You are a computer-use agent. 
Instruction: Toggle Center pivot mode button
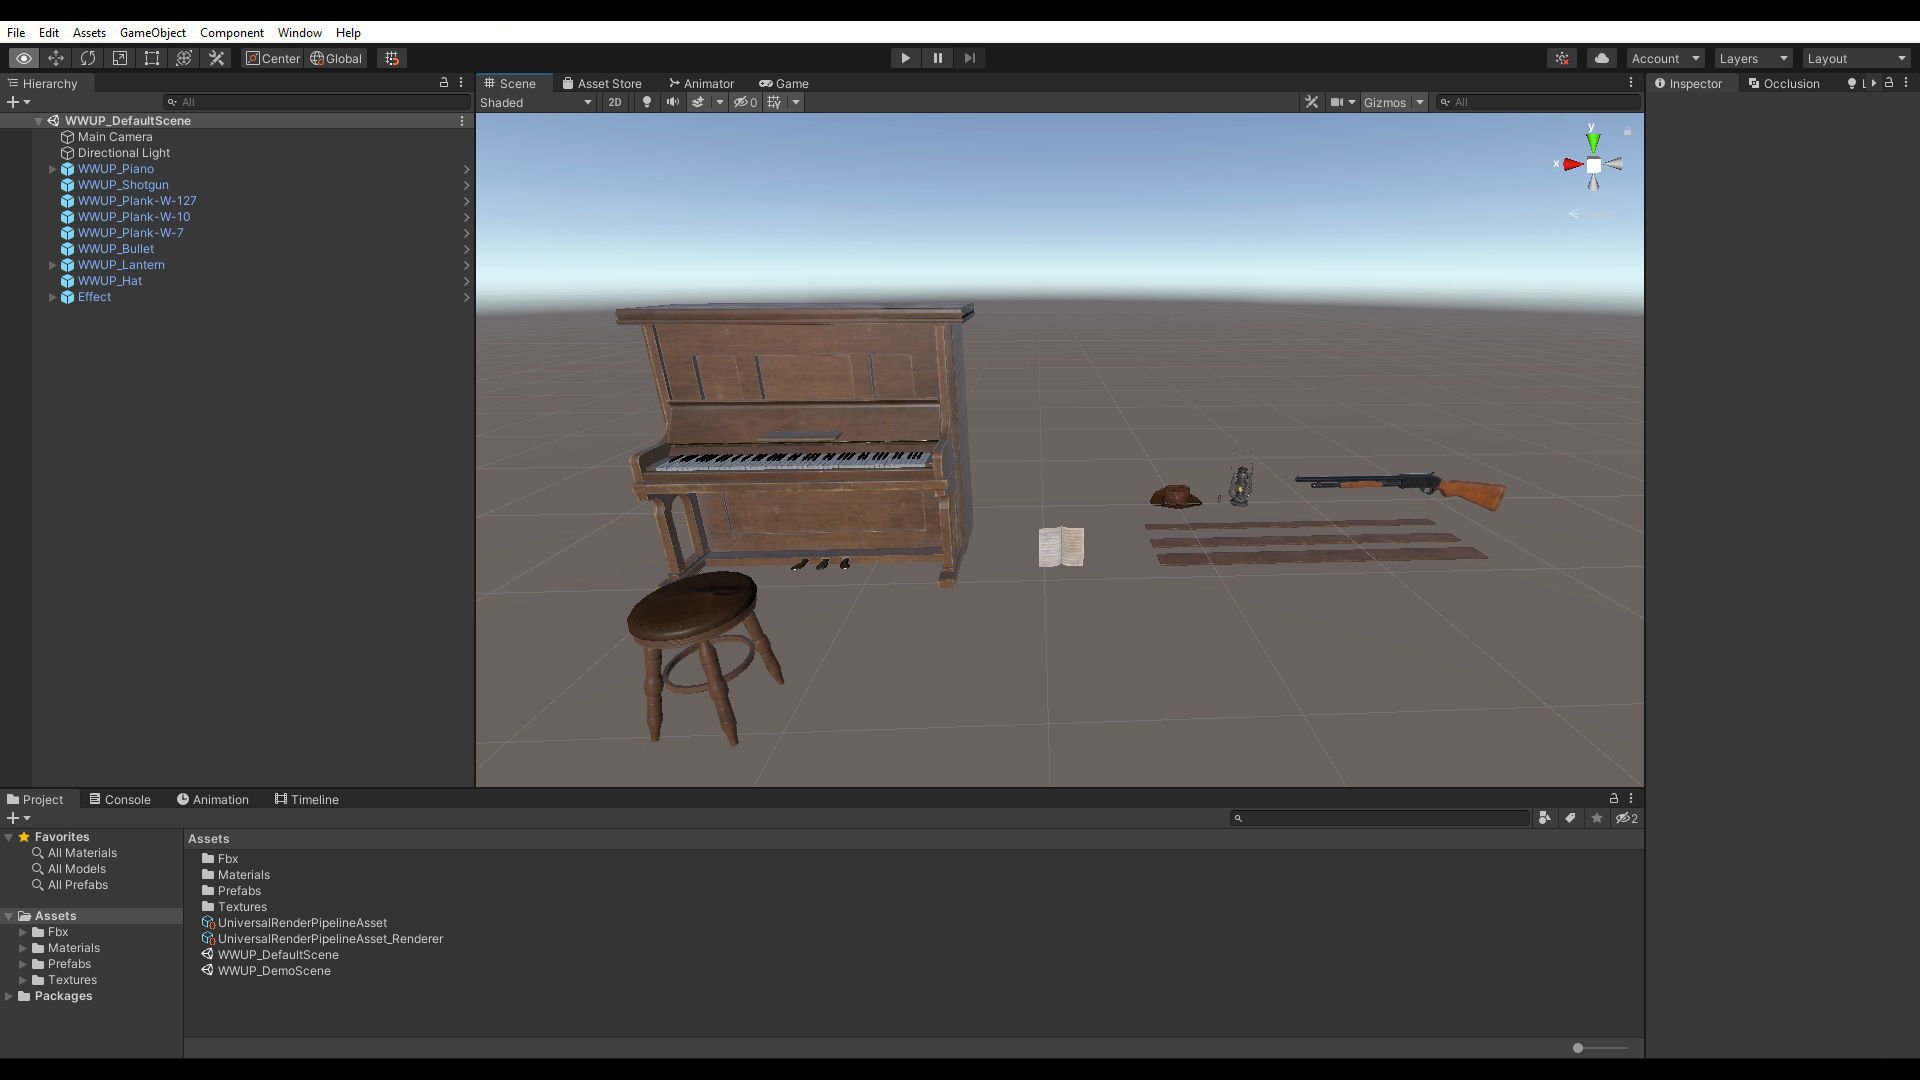tap(273, 58)
